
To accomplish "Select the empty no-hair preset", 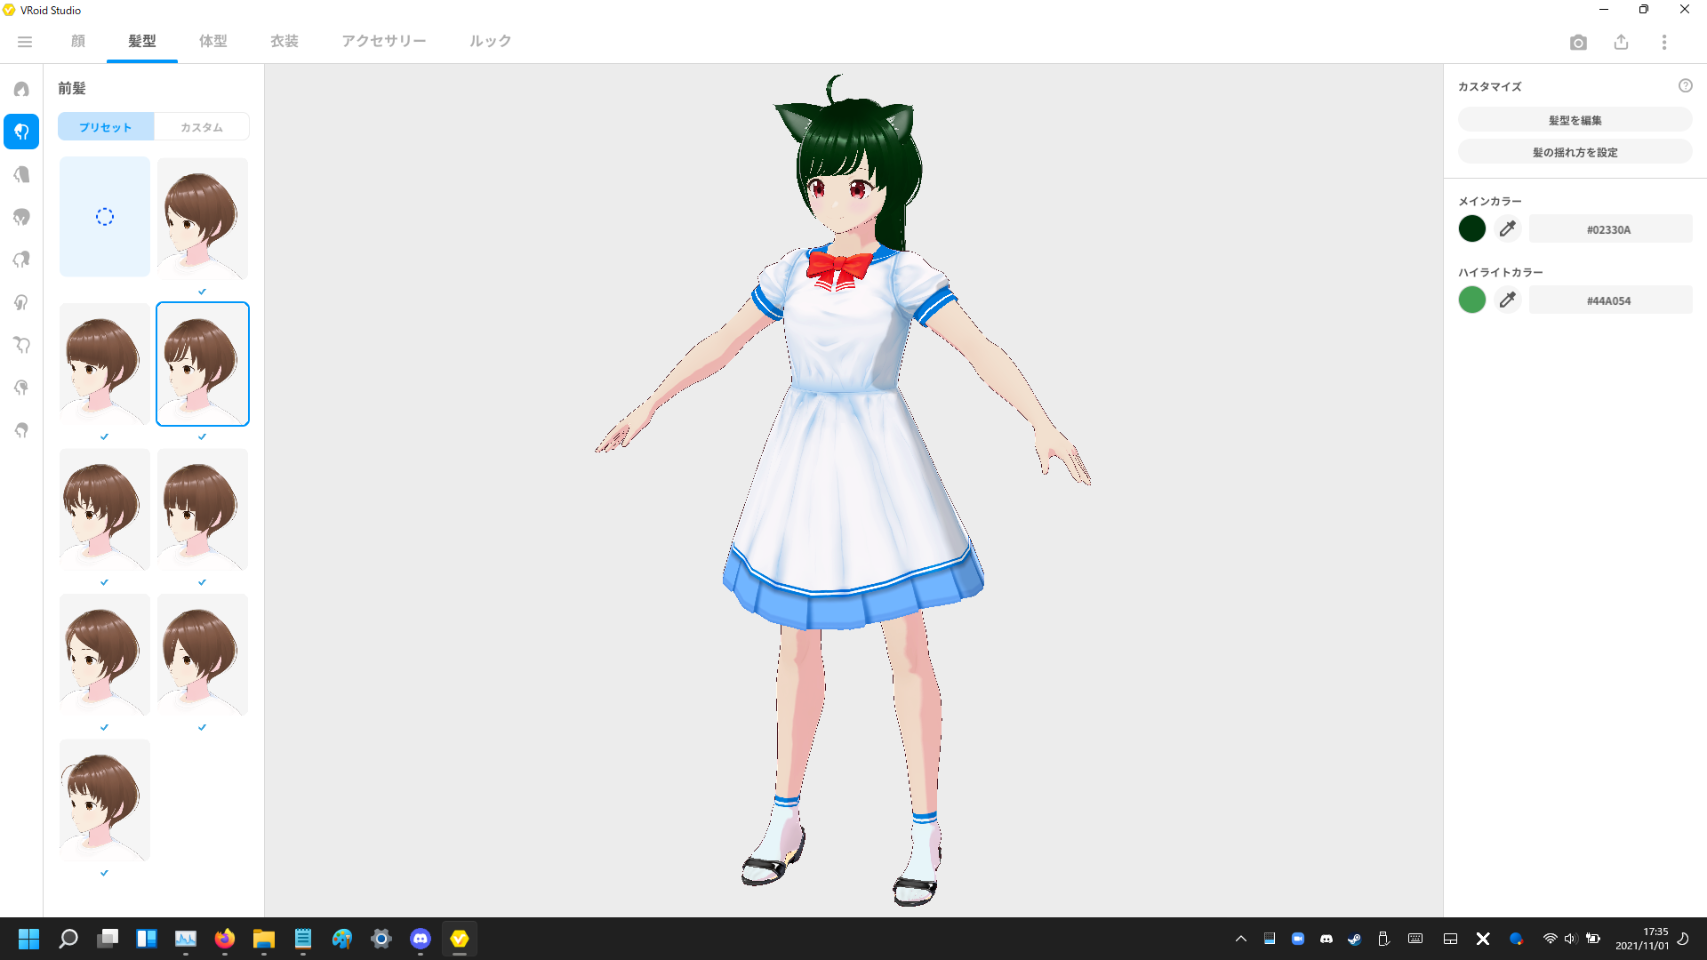I will (105, 217).
